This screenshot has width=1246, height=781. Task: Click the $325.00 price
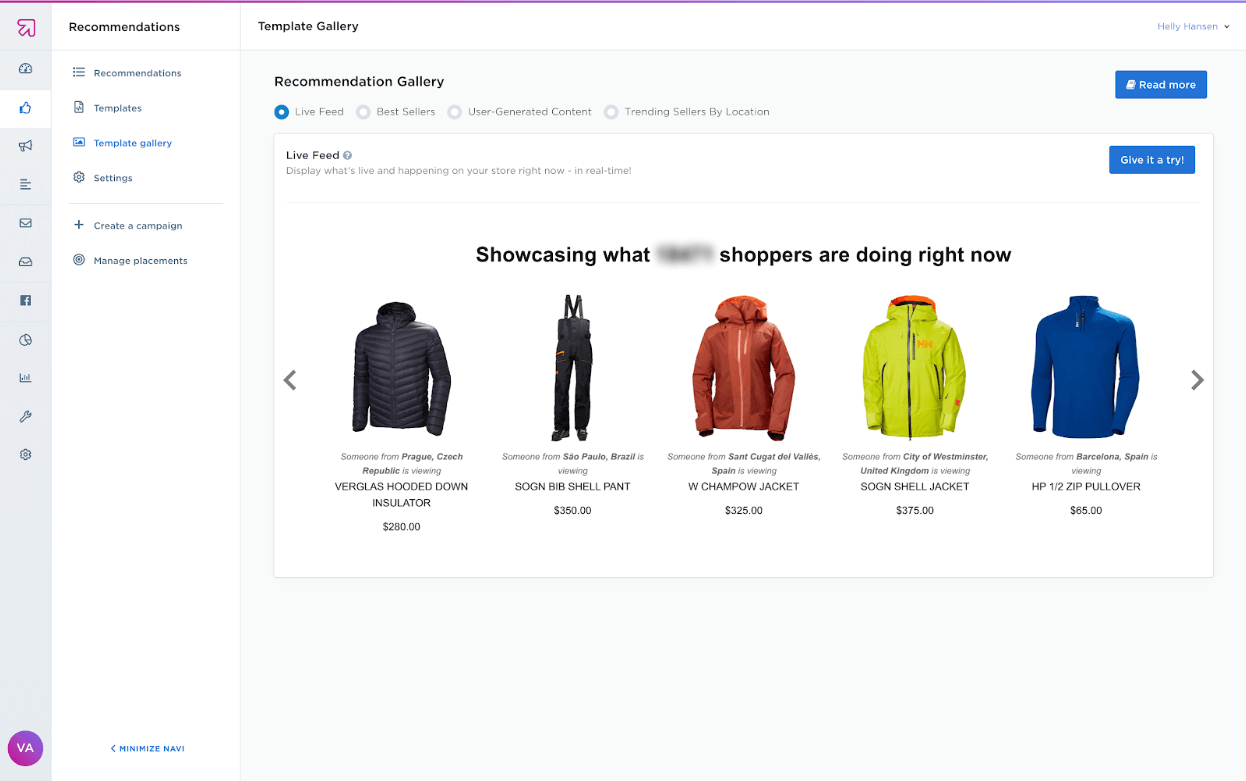coord(744,511)
